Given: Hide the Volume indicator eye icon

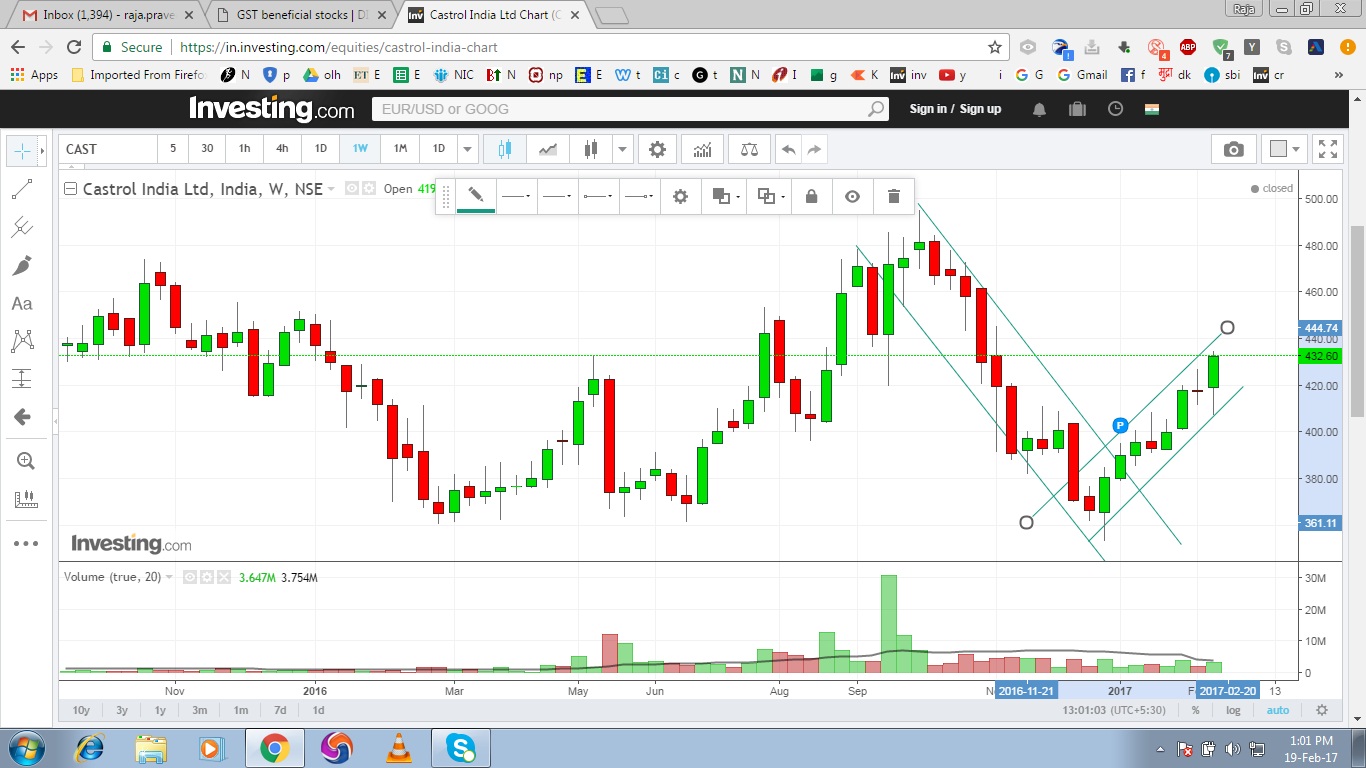Looking at the screenshot, I should pyautogui.click(x=192, y=577).
